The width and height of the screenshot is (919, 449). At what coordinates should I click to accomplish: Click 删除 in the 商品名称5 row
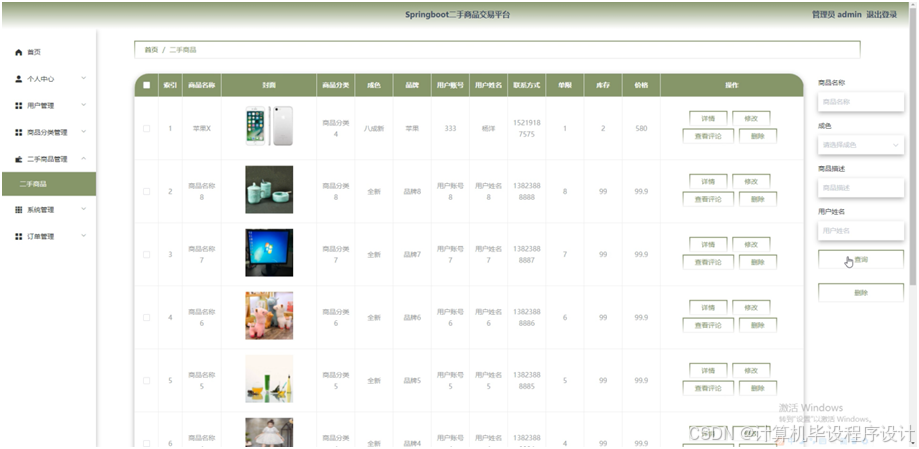click(x=758, y=388)
